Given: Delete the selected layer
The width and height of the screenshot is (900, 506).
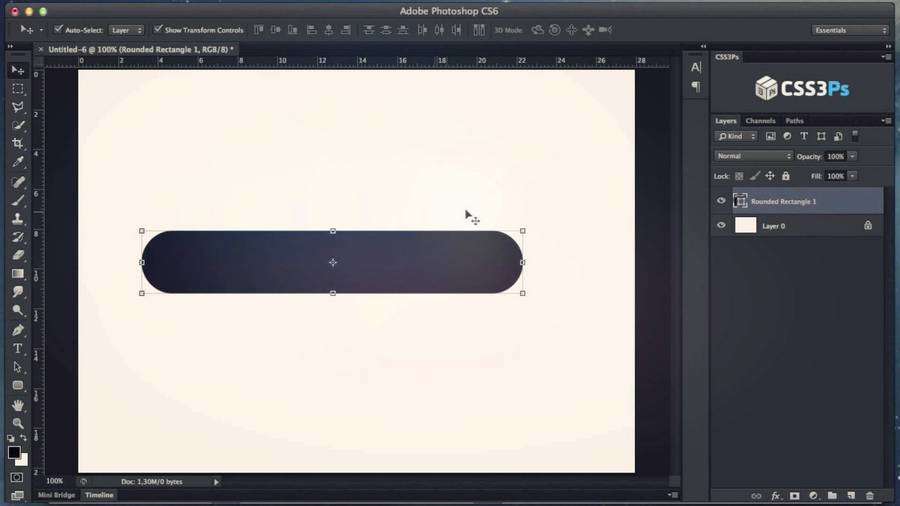Looking at the screenshot, I should pos(870,496).
